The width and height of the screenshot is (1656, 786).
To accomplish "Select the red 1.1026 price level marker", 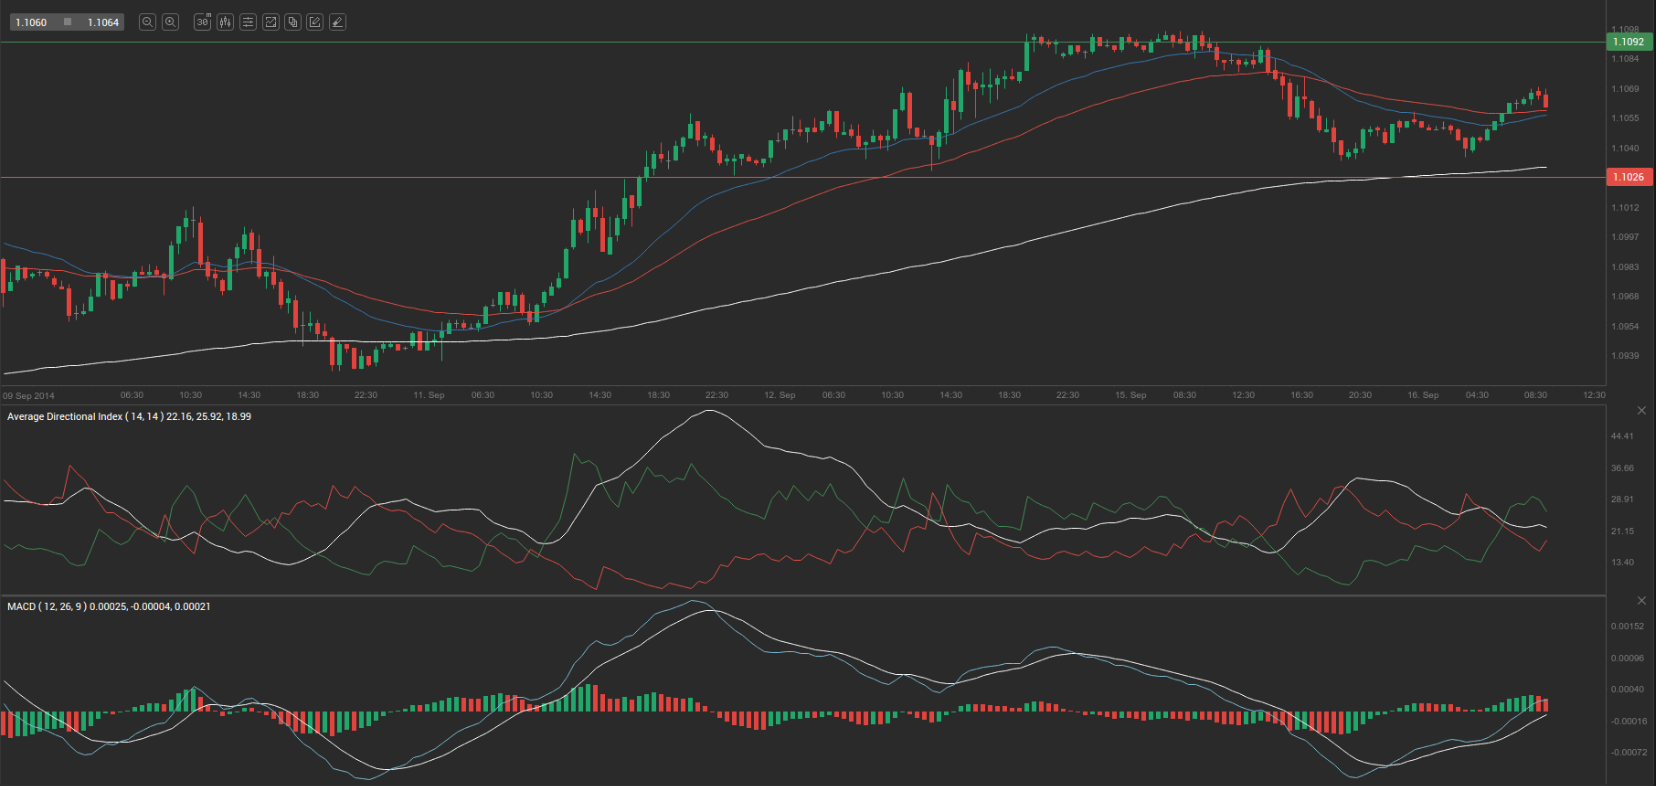I will pyautogui.click(x=1628, y=177).
